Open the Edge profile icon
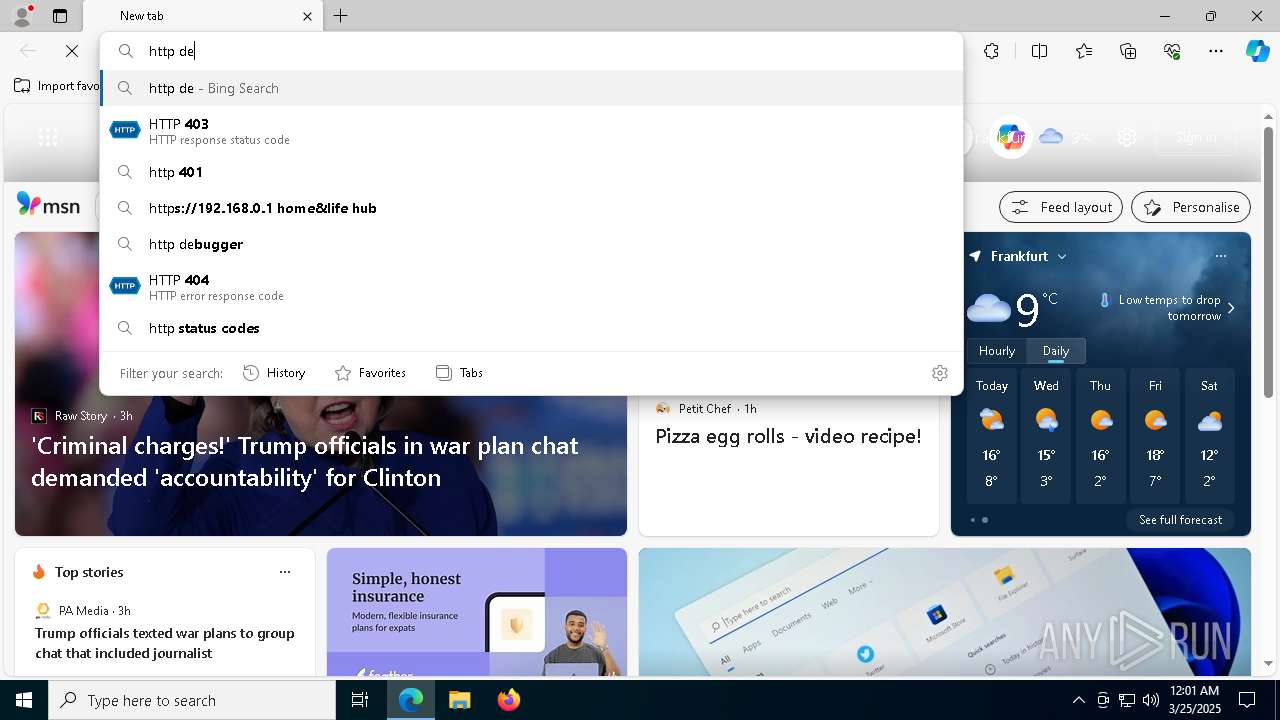Screen dimensions: 1280x720 pos(22,16)
